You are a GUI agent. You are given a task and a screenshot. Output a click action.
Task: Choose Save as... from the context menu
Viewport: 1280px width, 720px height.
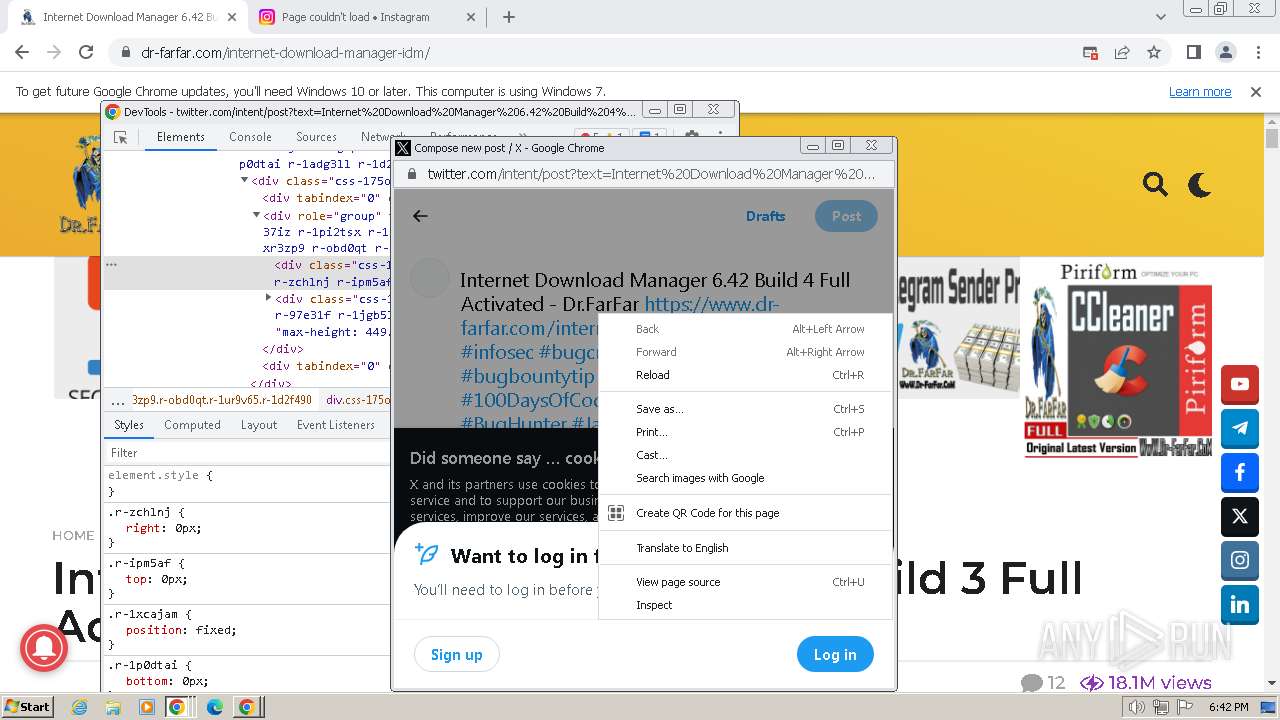coord(745,409)
